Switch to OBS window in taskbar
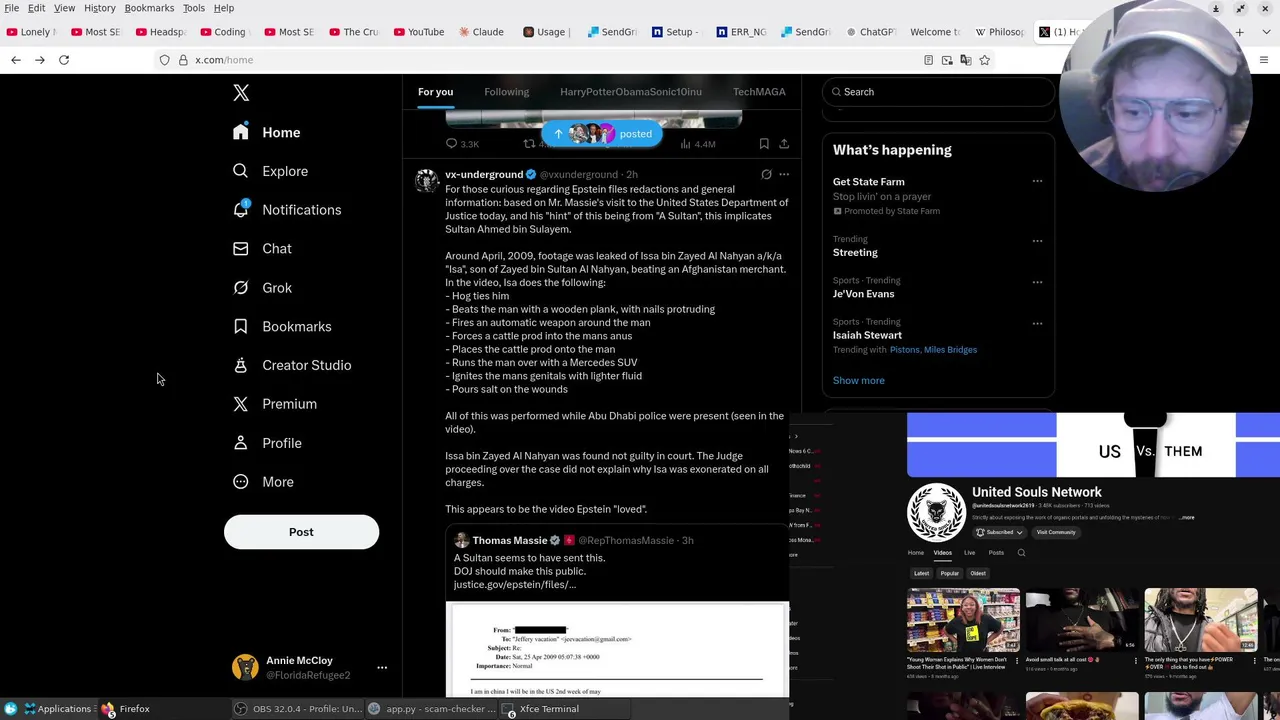 click(x=297, y=709)
